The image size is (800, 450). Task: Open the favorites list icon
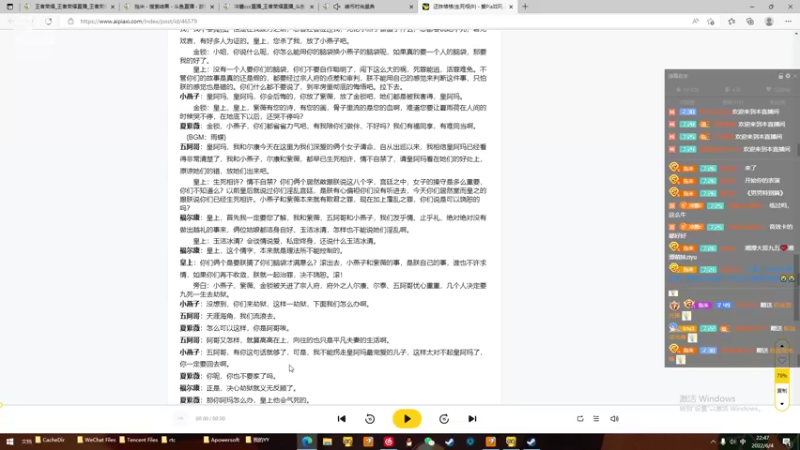[x=732, y=21]
